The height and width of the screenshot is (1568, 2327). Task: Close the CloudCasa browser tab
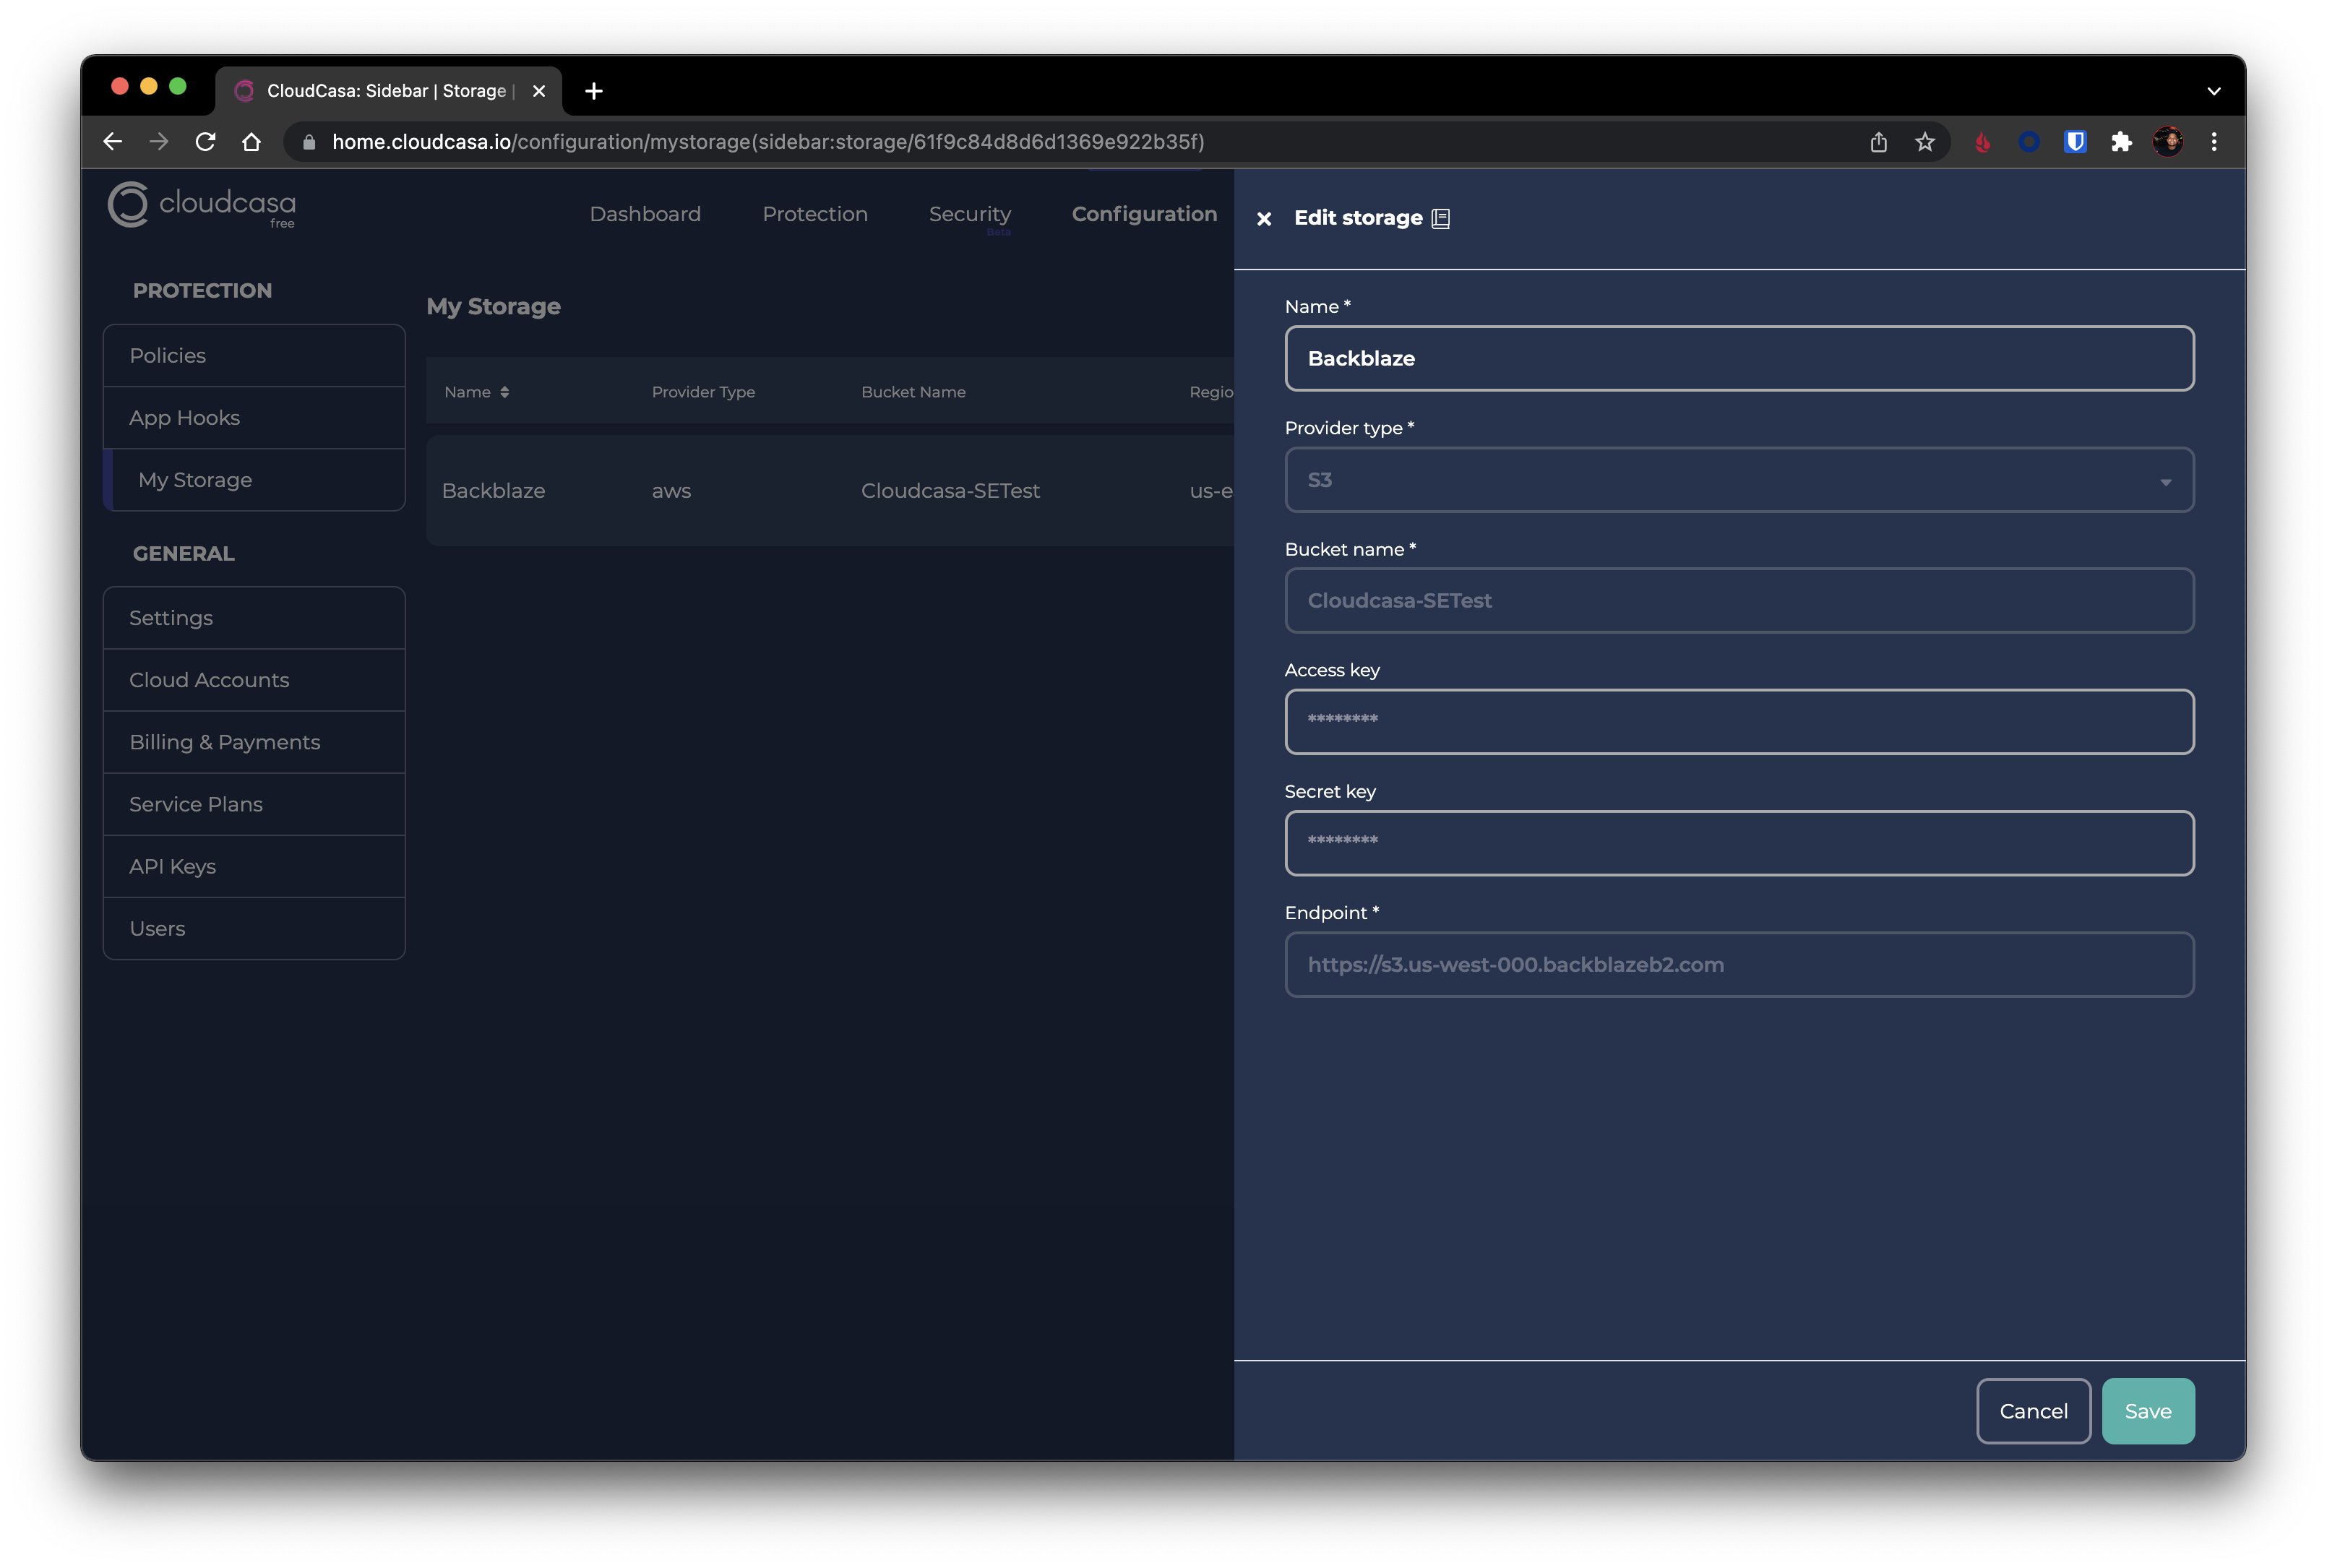(x=539, y=91)
